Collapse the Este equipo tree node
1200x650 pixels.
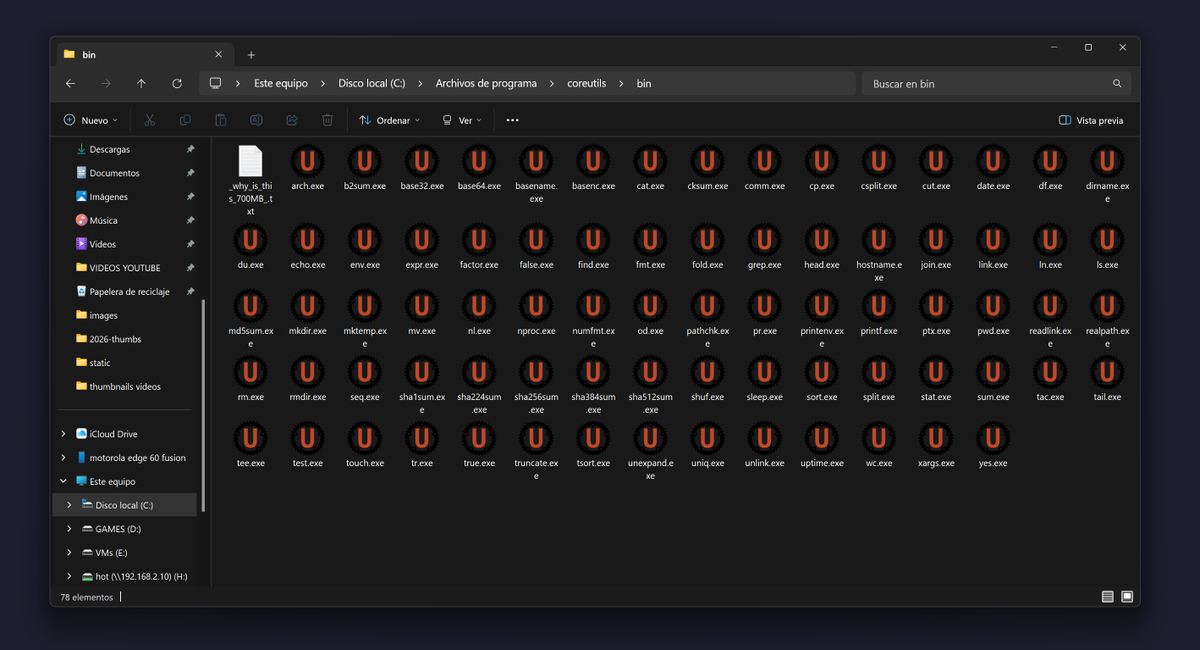[64, 481]
